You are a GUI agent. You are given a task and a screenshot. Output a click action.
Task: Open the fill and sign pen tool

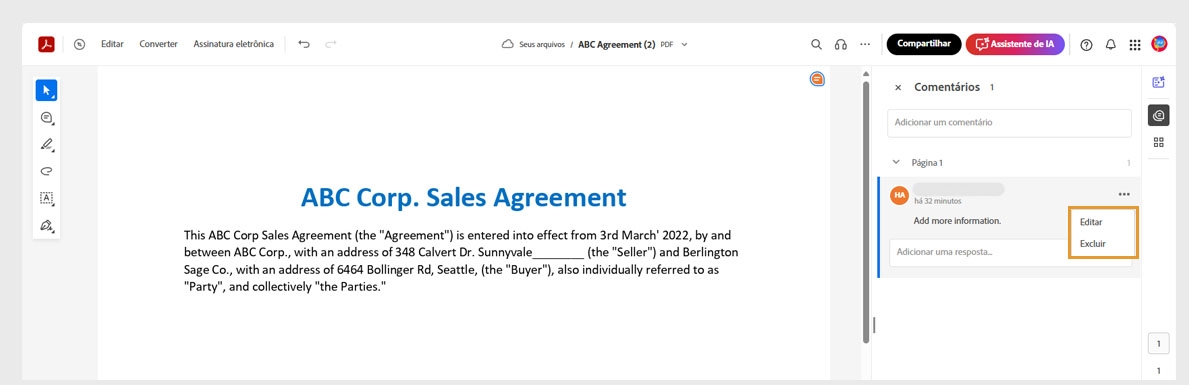coord(46,225)
